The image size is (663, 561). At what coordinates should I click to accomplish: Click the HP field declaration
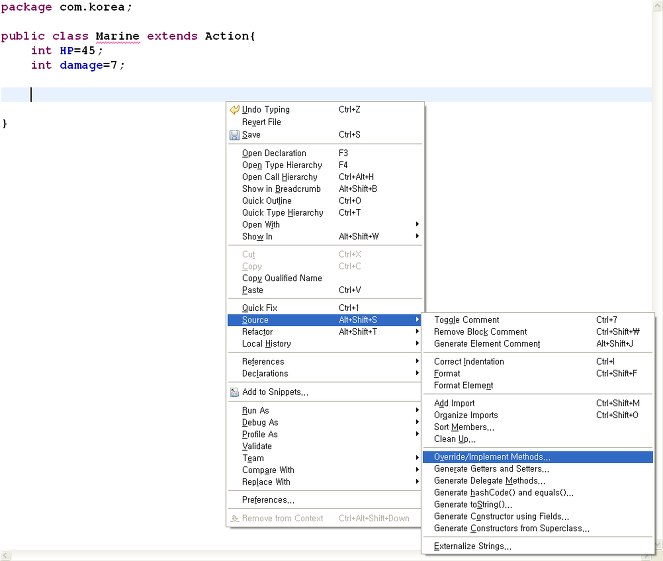[x=67, y=51]
